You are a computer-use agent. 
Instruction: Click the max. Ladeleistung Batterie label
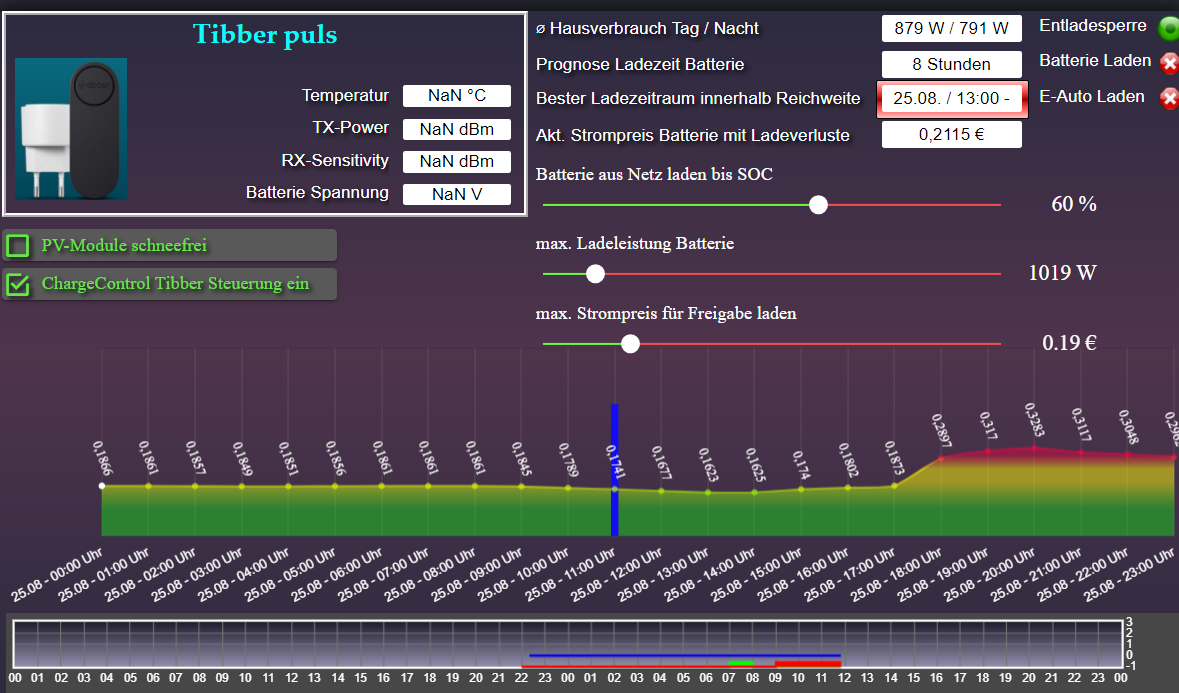pyautogui.click(x=635, y=244)
